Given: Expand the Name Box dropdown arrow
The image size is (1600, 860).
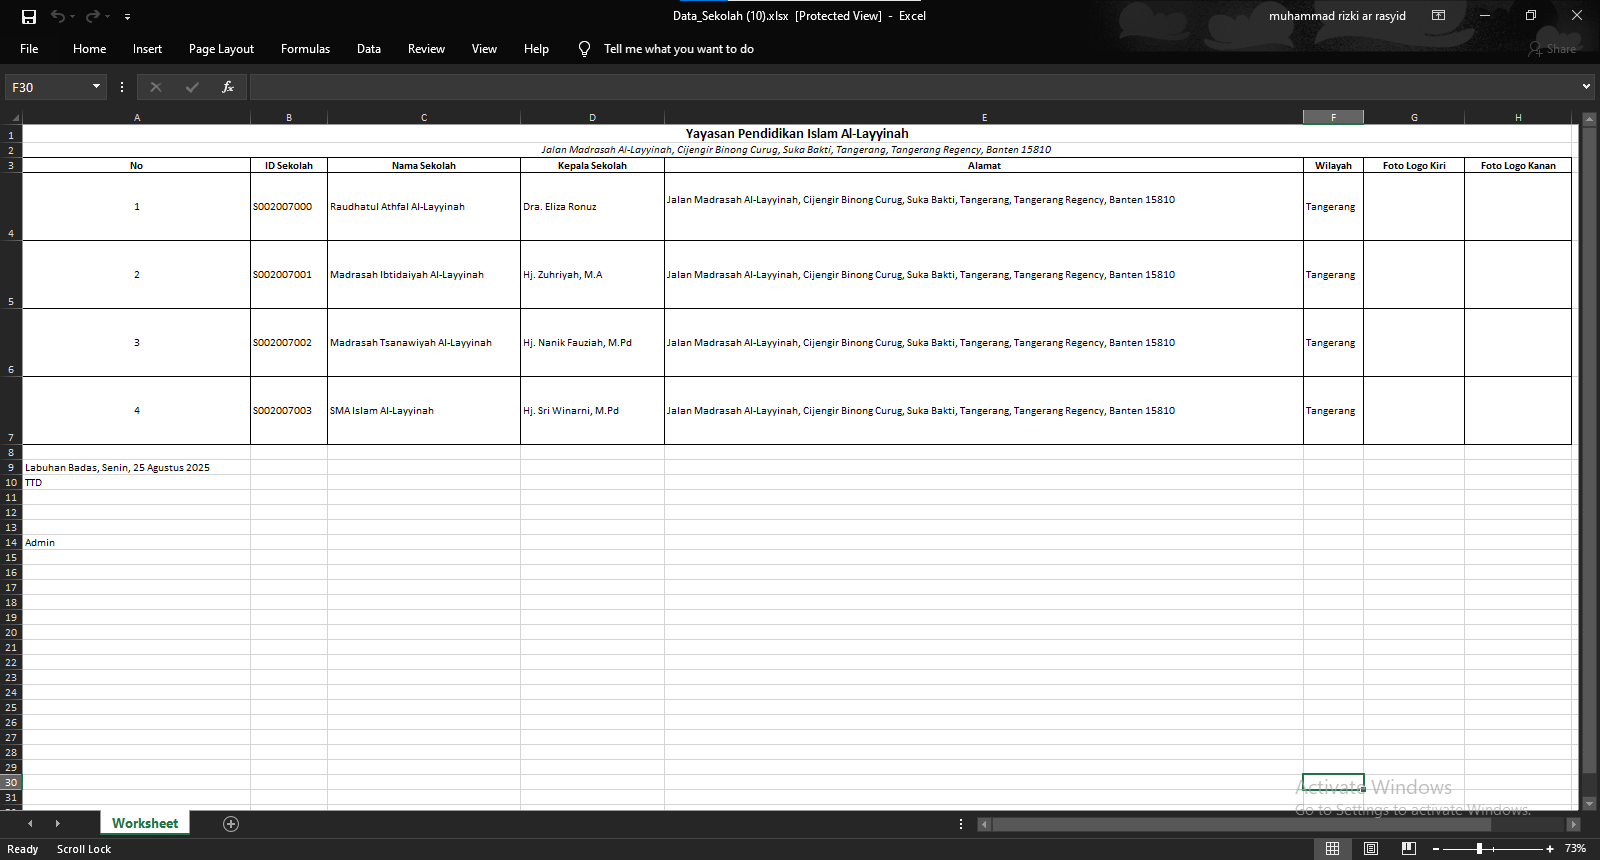Looking at the screenshot, I should point(96,87).
